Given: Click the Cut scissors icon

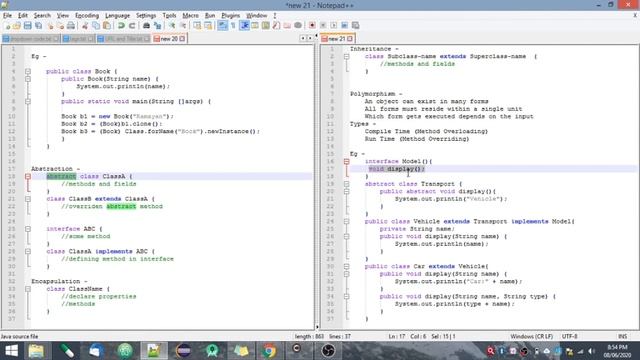Looking at the screenshot, I should pos(85,26).
